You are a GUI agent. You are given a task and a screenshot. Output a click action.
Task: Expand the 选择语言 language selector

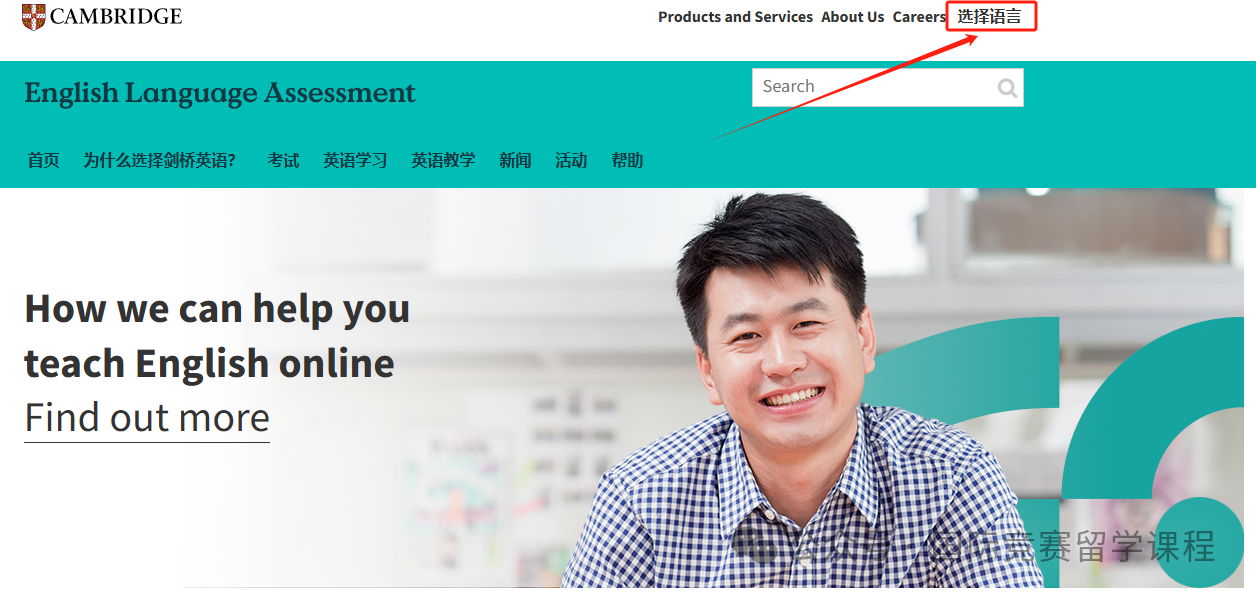click(990, 17)
